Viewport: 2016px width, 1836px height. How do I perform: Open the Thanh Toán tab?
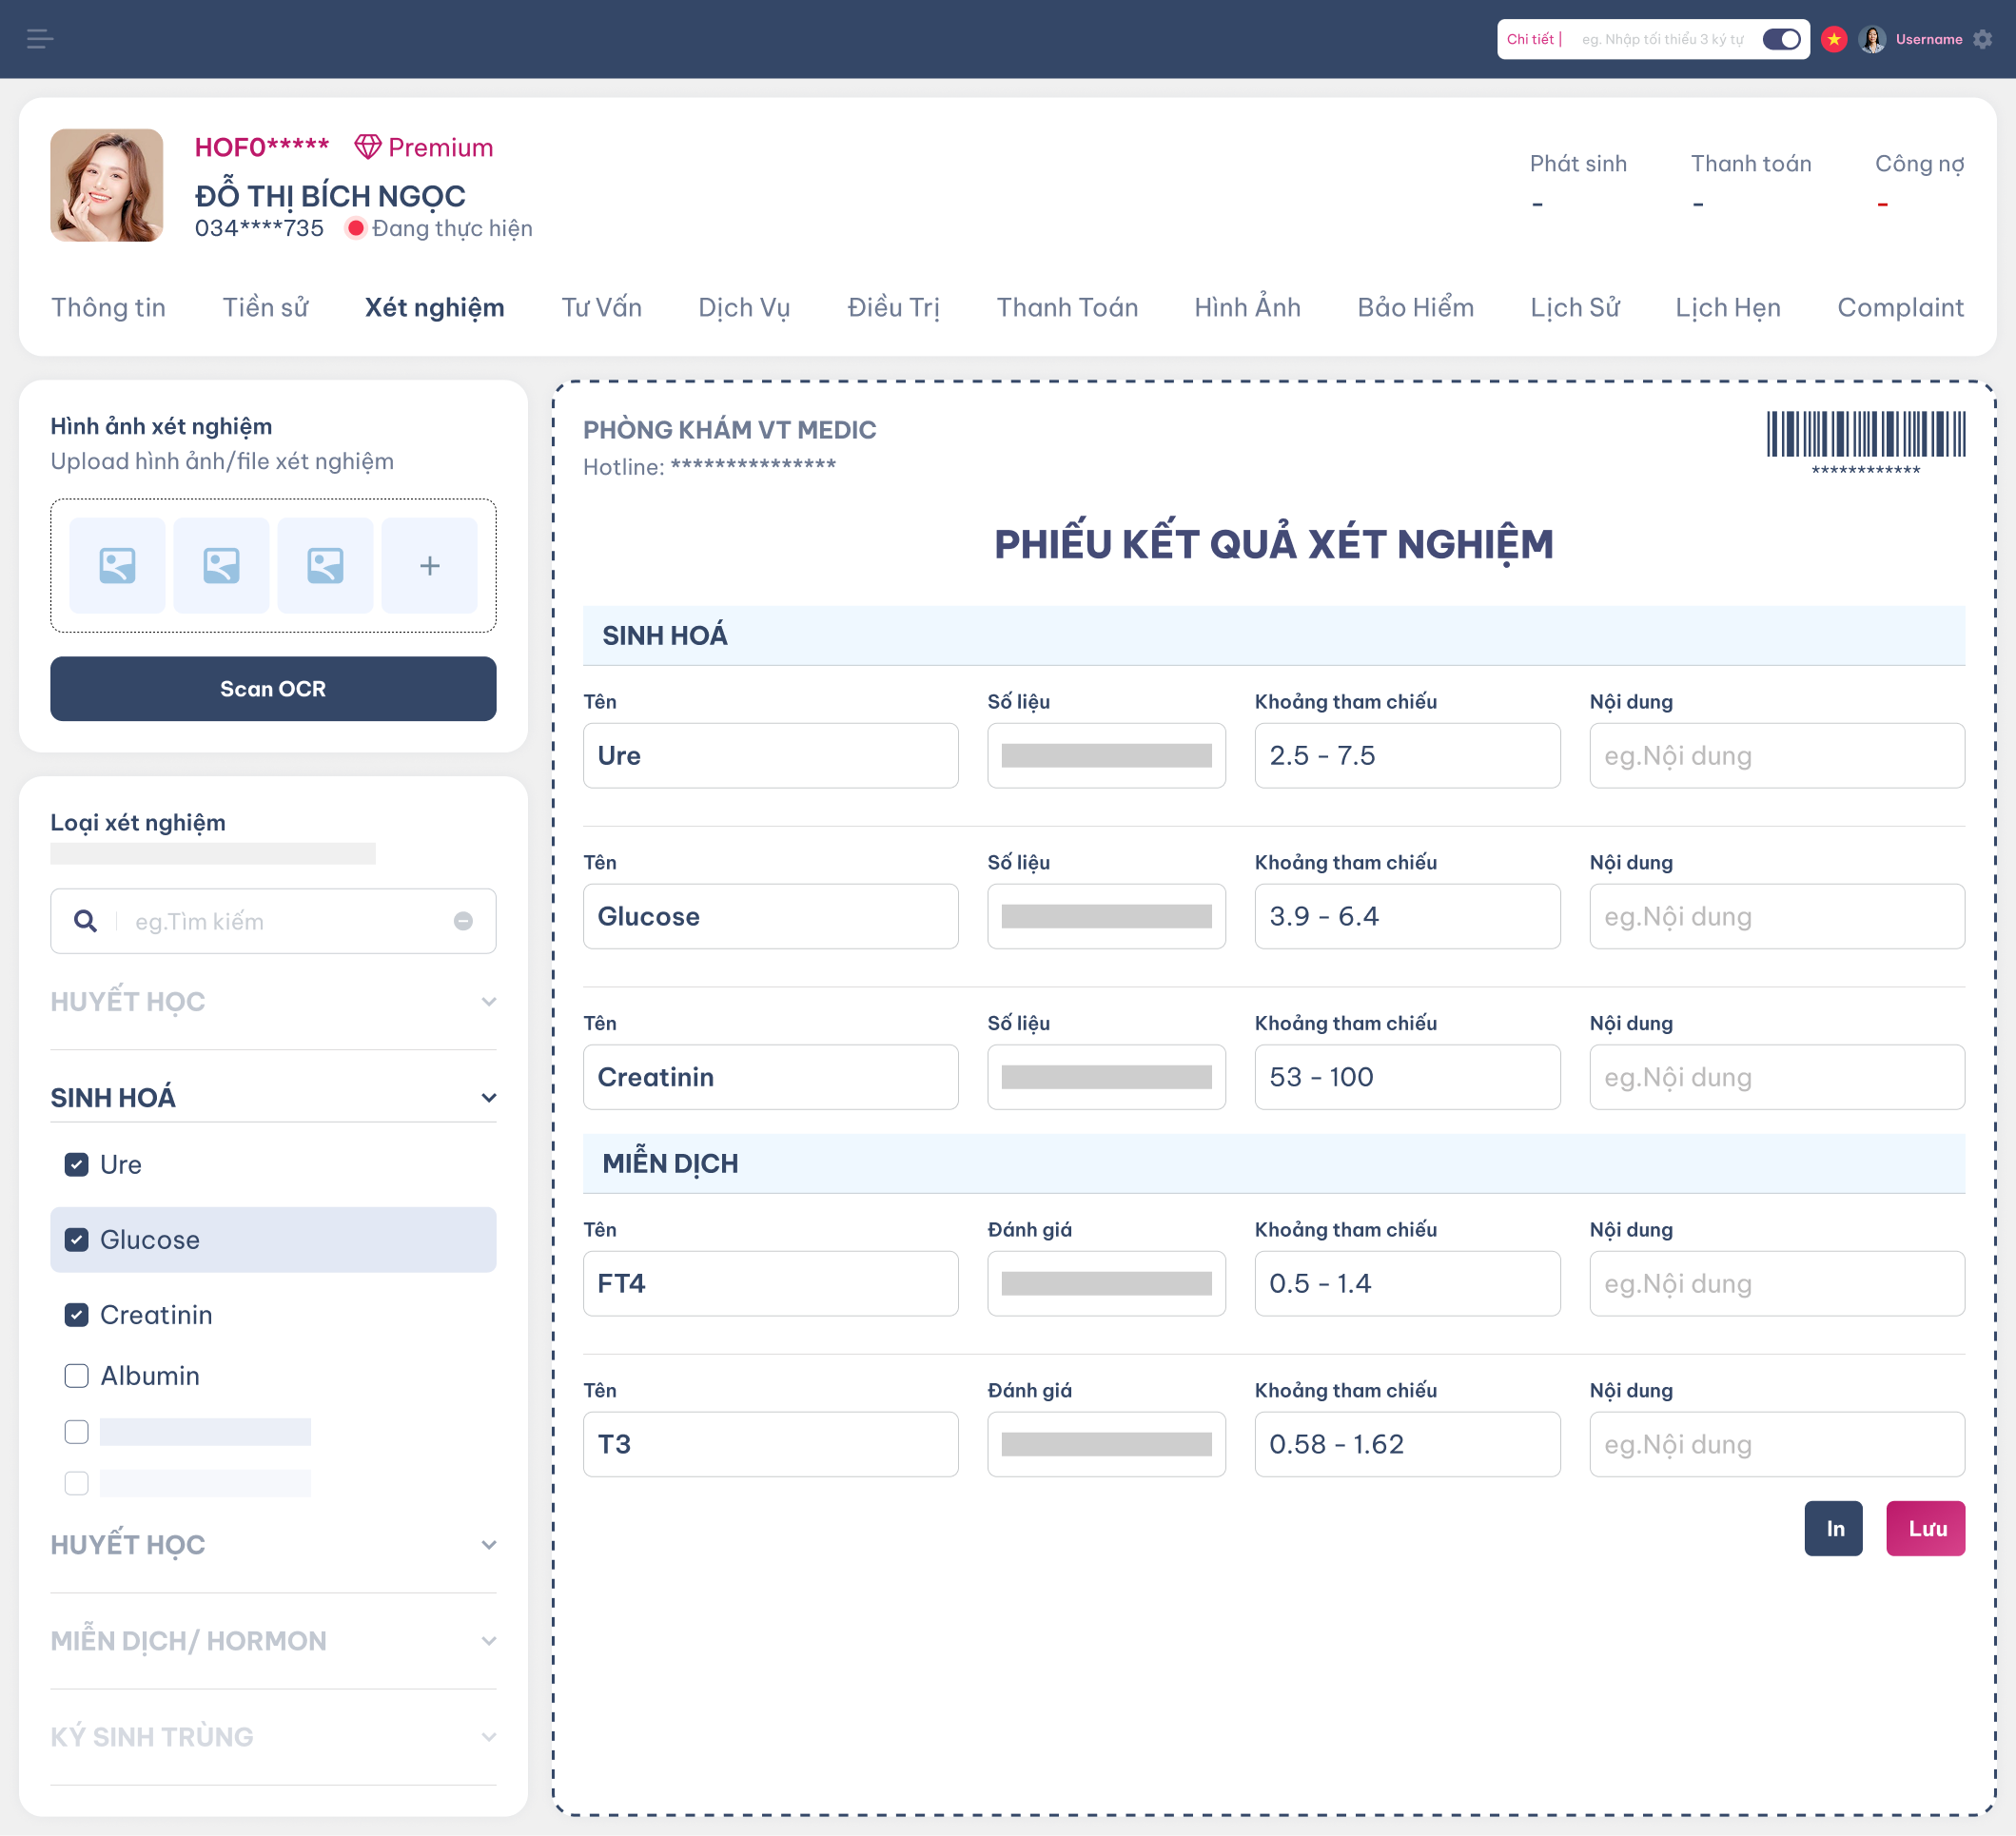click(x=1067, y=308)
